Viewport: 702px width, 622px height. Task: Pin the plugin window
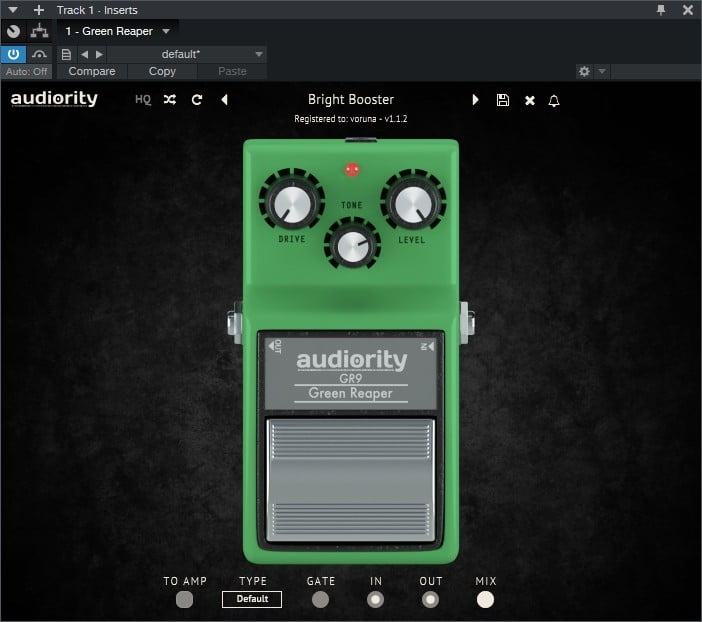[661, 9]
